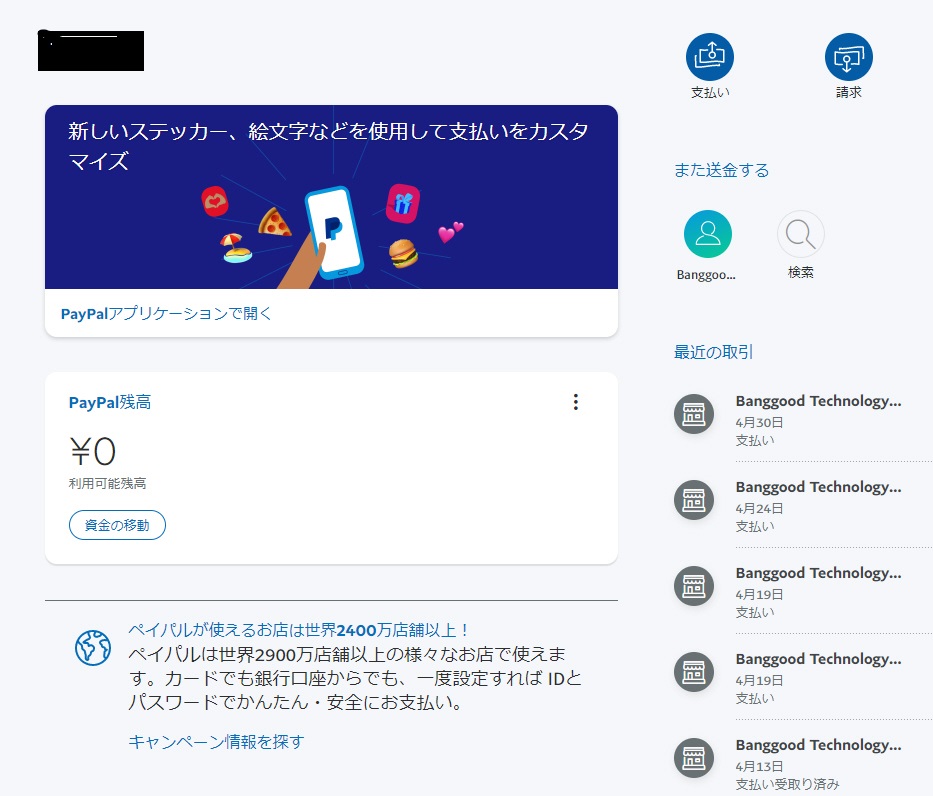The width and height of the screenshot is (933, 796).
Task: Click the 請求 request money icon
Action: pyautogui.click(x=849, y=57)
